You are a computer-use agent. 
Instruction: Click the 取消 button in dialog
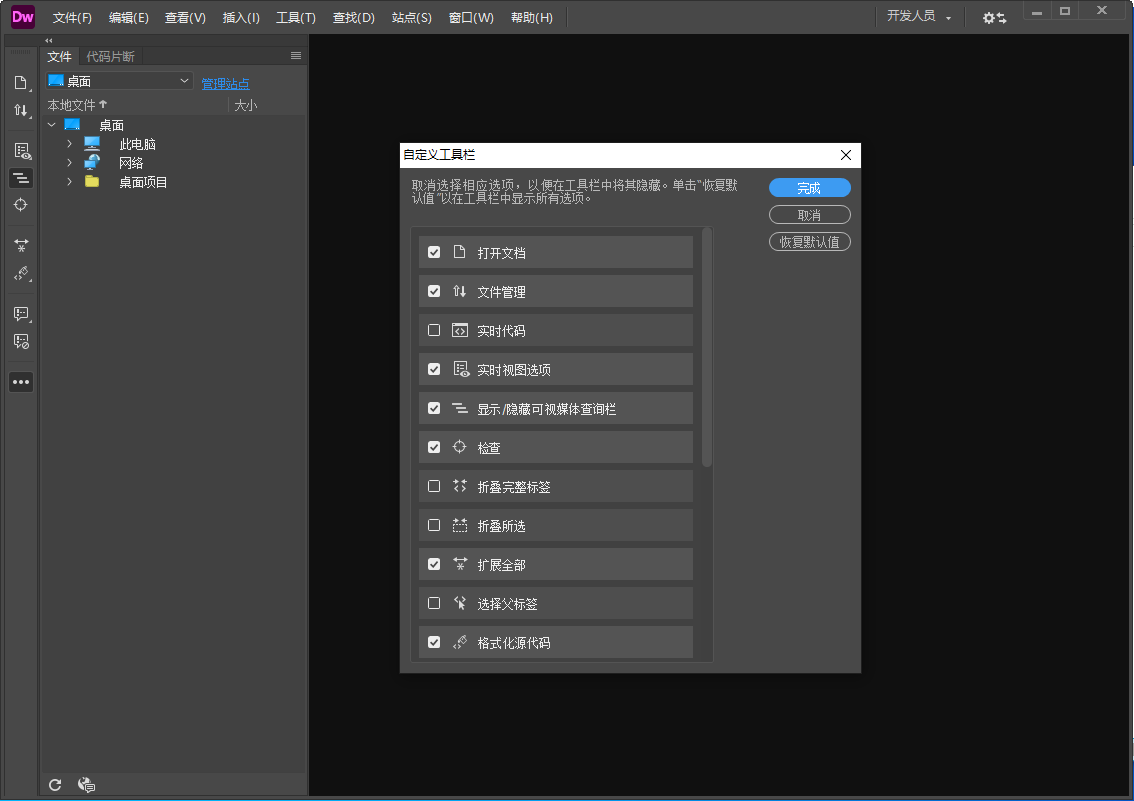tap(809, 215)
